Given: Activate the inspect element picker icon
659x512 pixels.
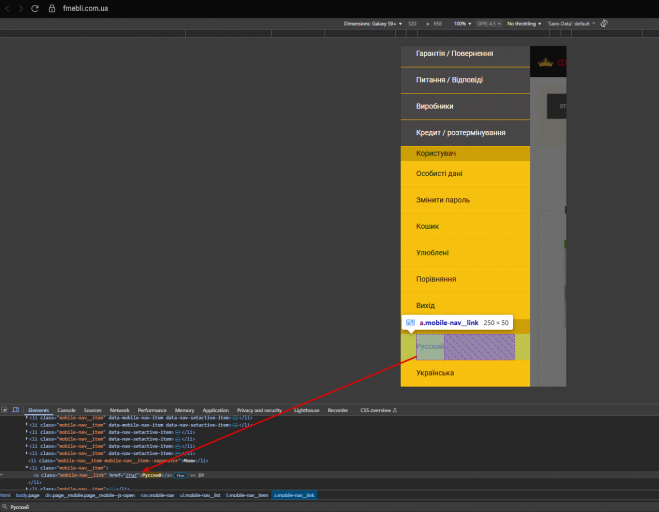Looking at the screenshot, I should (x=5, y=410).
